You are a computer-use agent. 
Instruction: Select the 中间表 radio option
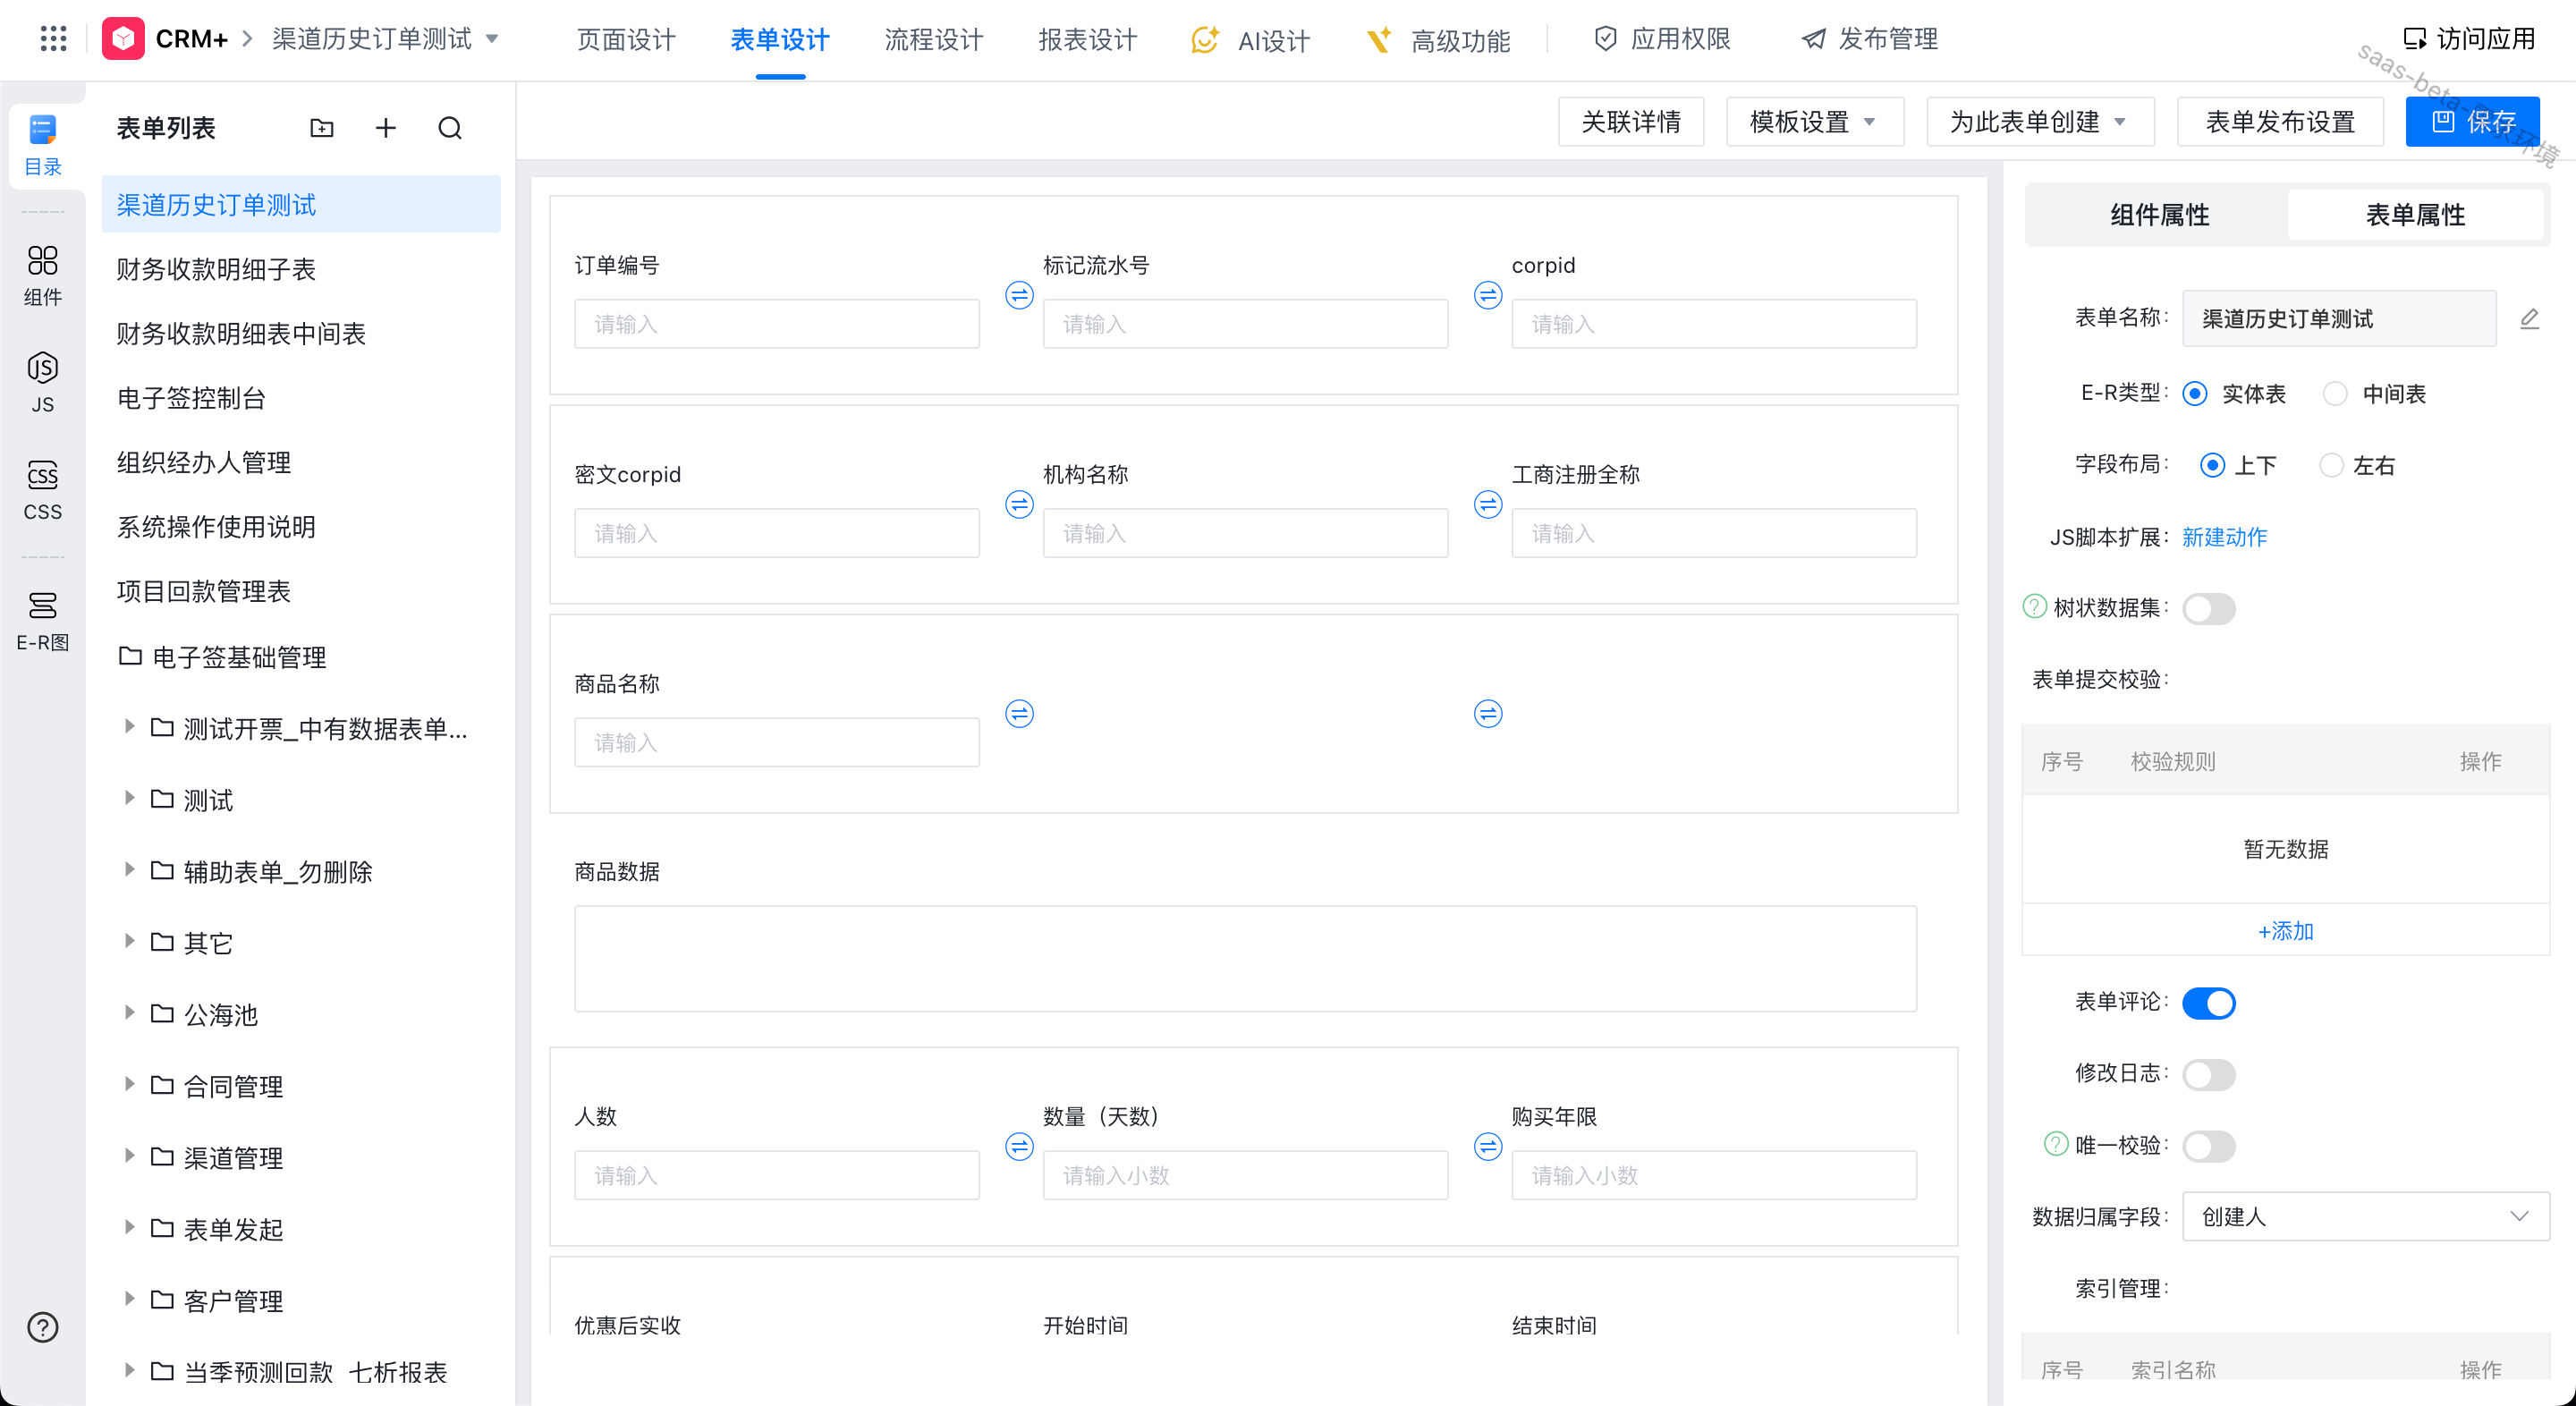click(x=2335, y=393)
